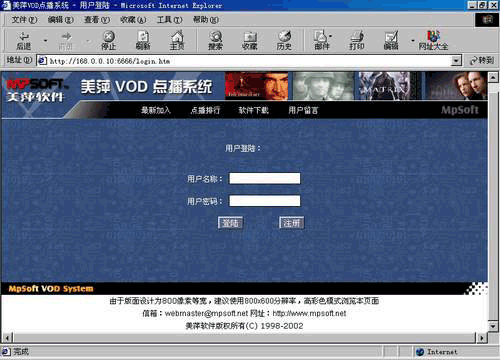Click the 完成 status bar text

pyautogui.click(x=21, y=351)
